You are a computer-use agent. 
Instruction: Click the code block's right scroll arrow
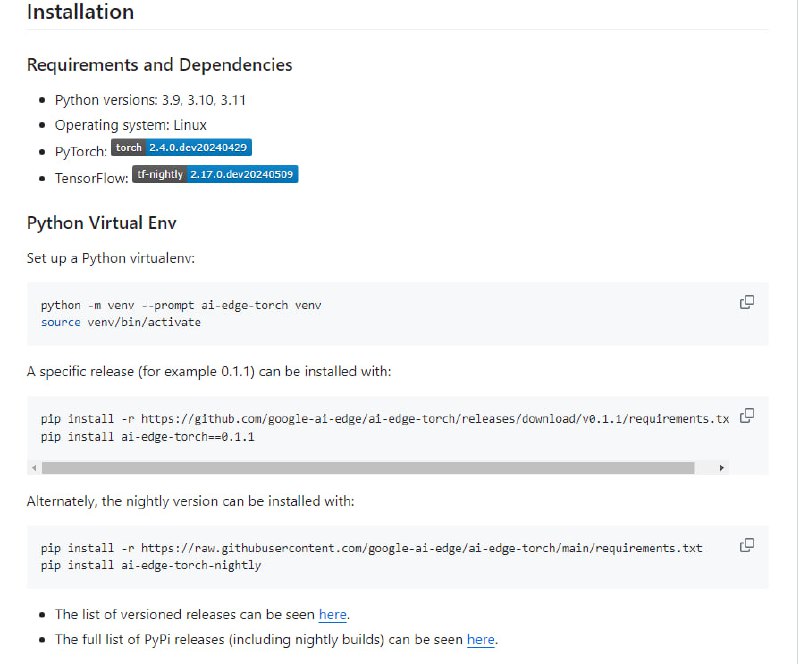tap(722, 467)
